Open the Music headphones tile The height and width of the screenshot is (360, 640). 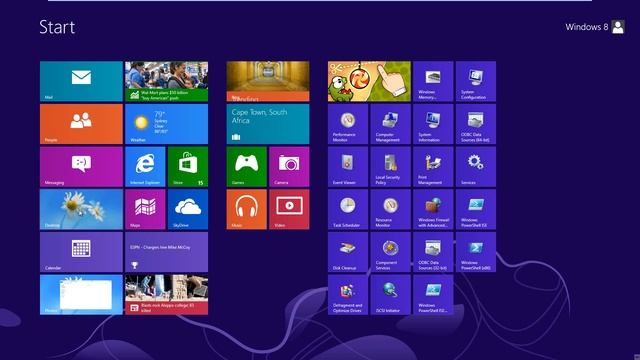pos(247,209)
